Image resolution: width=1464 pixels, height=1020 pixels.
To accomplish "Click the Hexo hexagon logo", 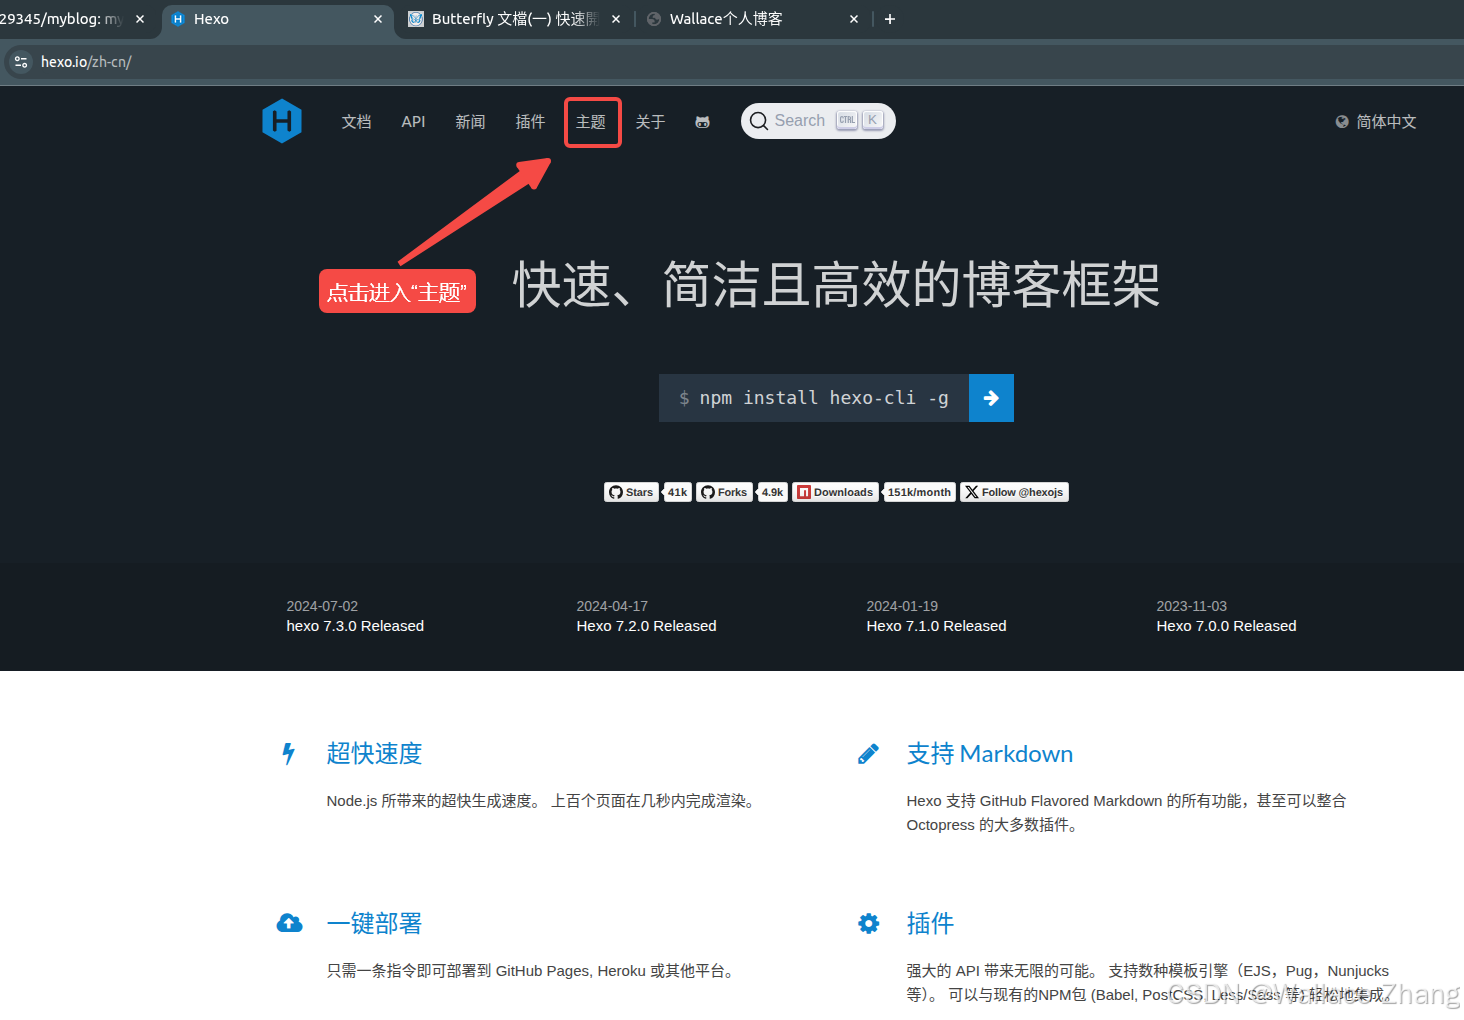I will coord(282,121).
